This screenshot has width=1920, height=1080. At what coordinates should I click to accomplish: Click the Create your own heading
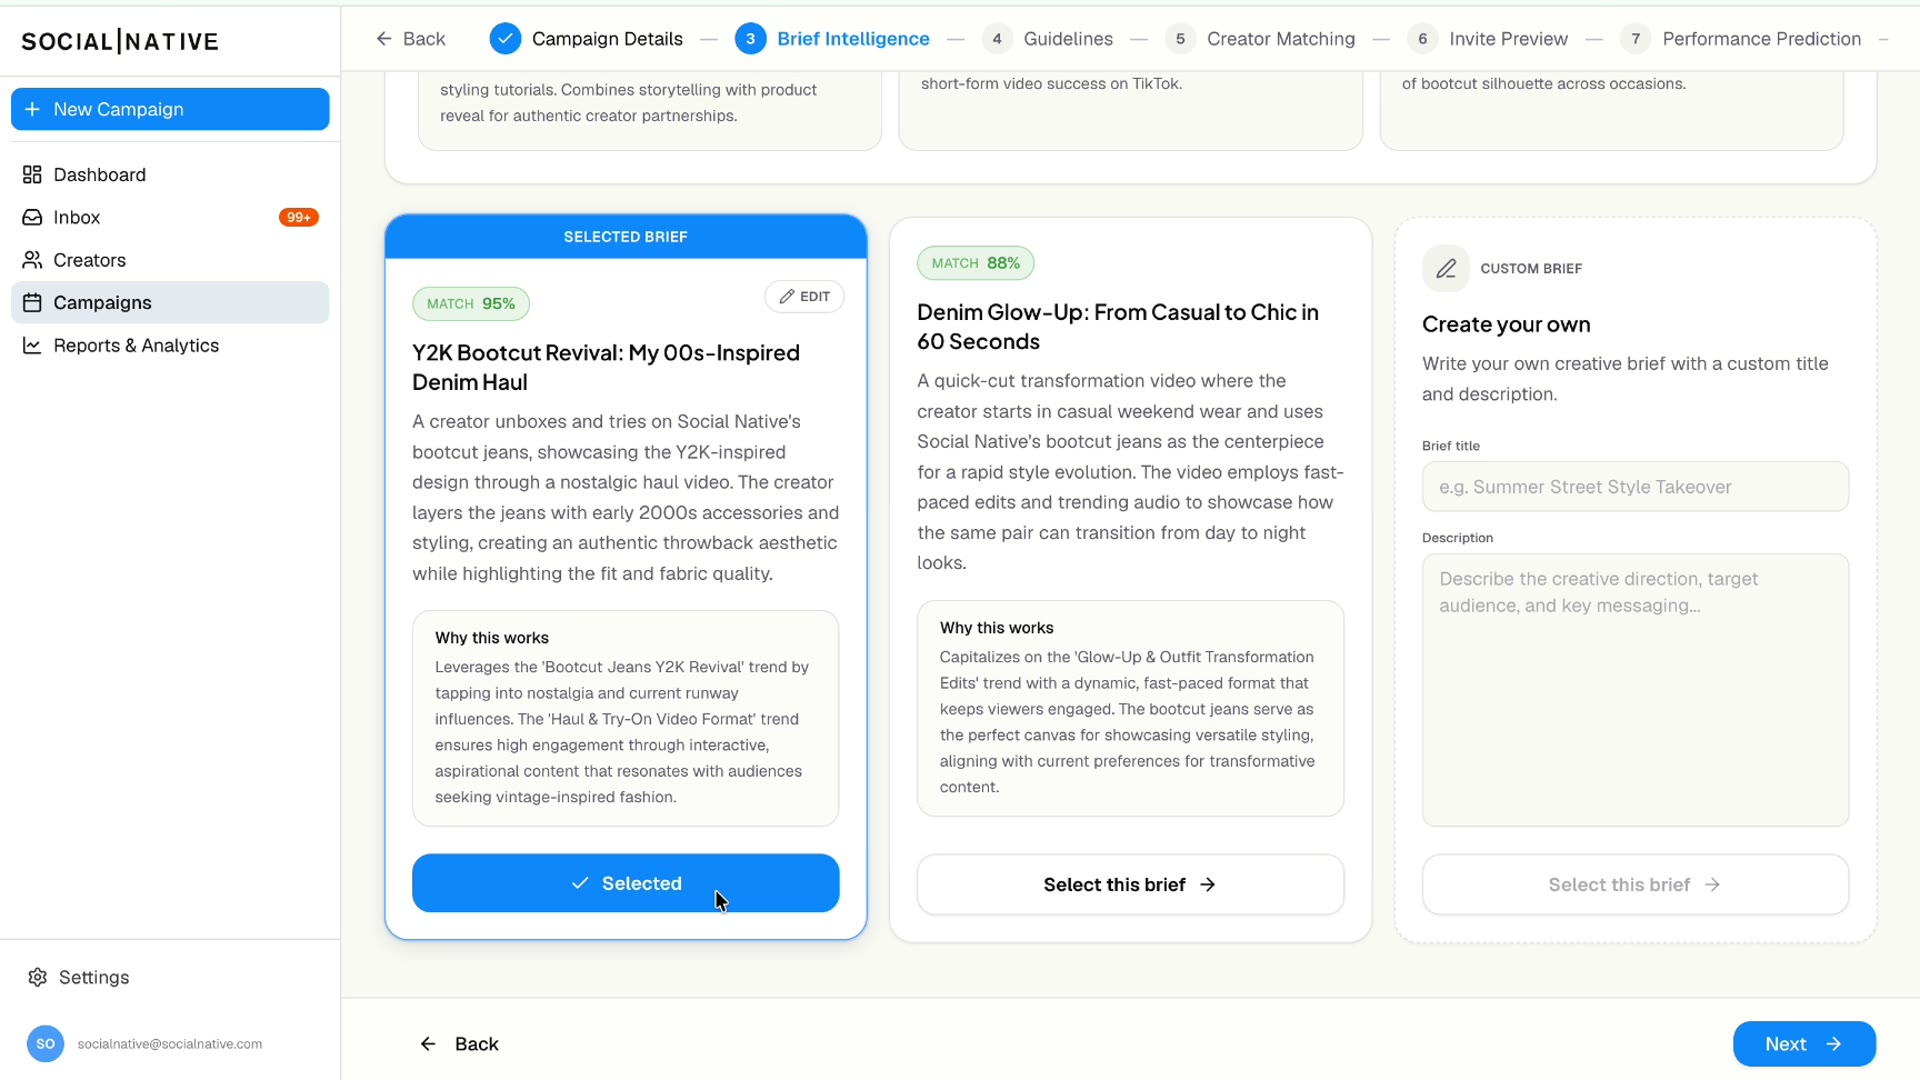coord(1506,324)
